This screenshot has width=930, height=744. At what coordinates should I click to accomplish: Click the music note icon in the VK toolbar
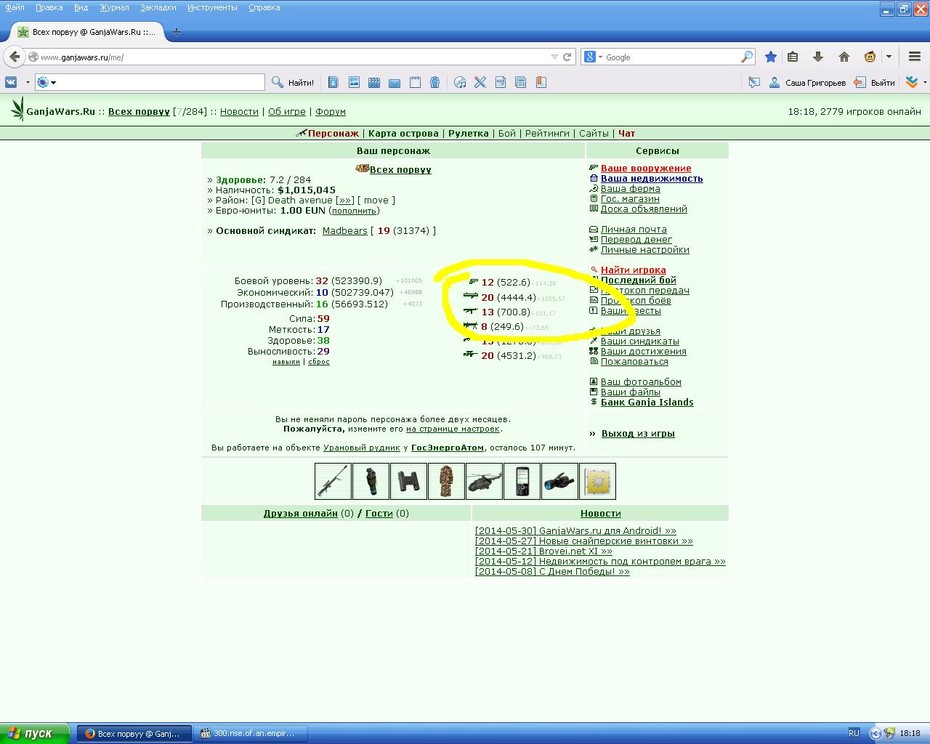coord(460,82)
